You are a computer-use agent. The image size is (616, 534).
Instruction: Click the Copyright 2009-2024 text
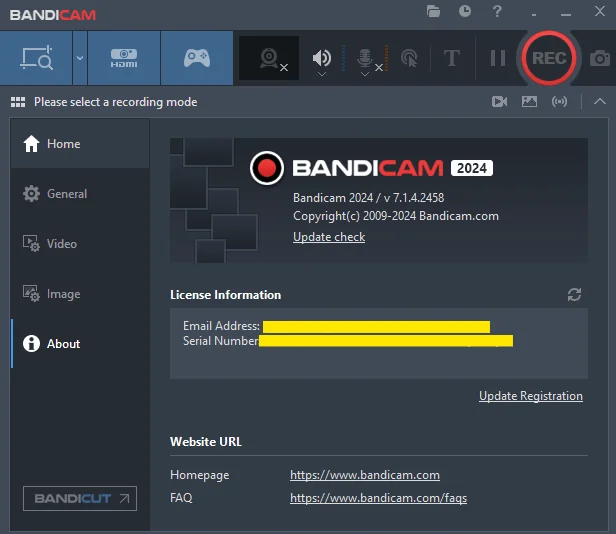(396, 216)
